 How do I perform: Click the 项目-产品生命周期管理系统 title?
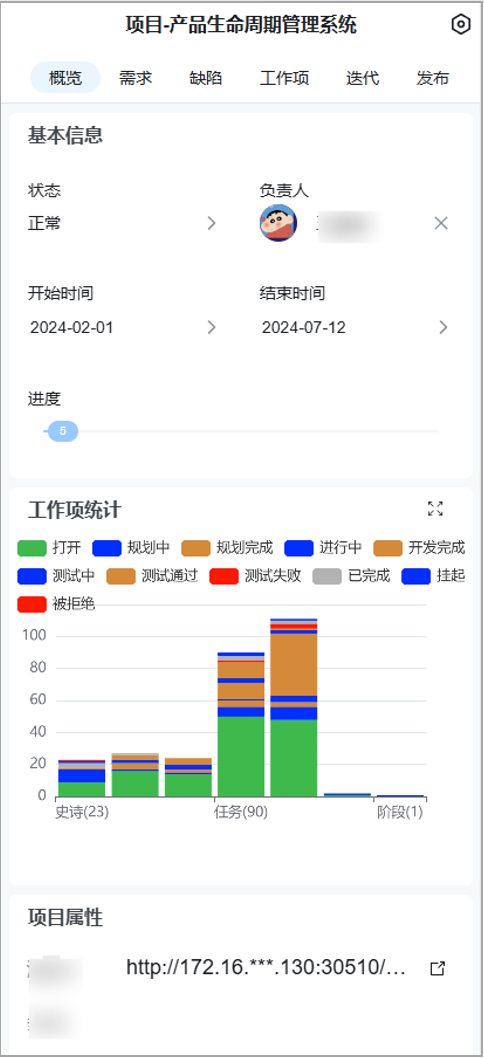coord(241,26)
